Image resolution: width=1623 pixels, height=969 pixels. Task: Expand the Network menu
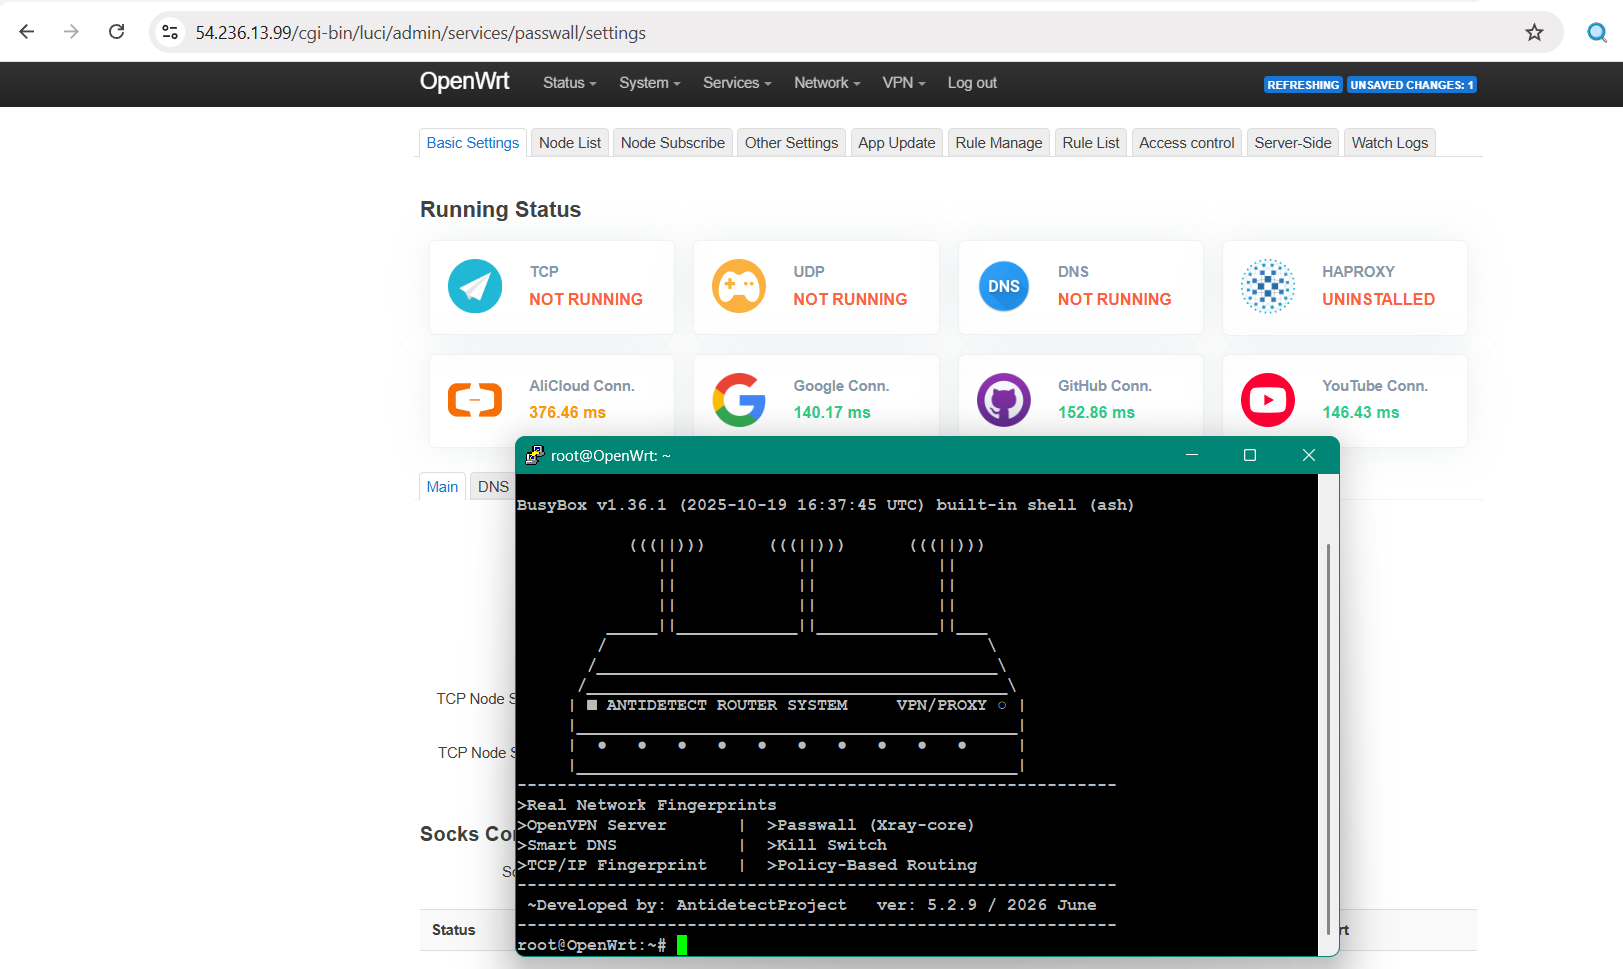pos(827,83)
